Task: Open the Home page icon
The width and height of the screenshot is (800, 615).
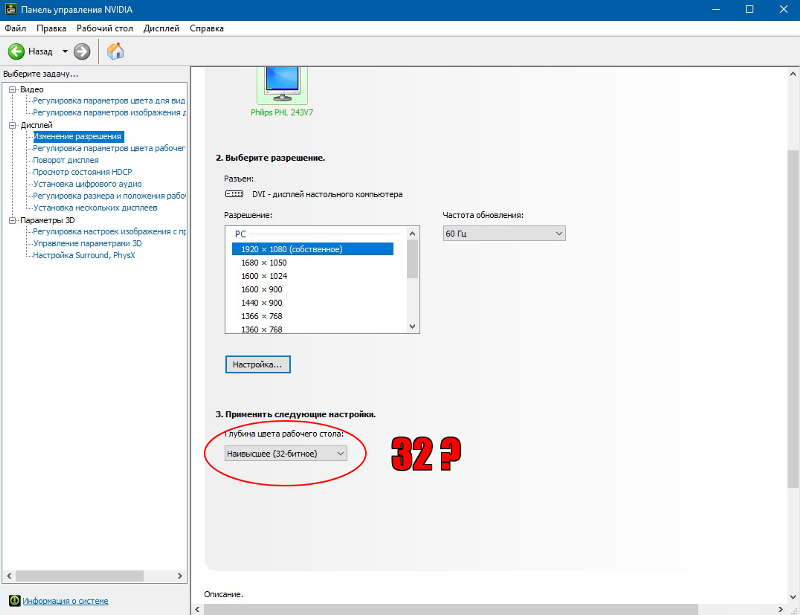Action: pos(115,51)
